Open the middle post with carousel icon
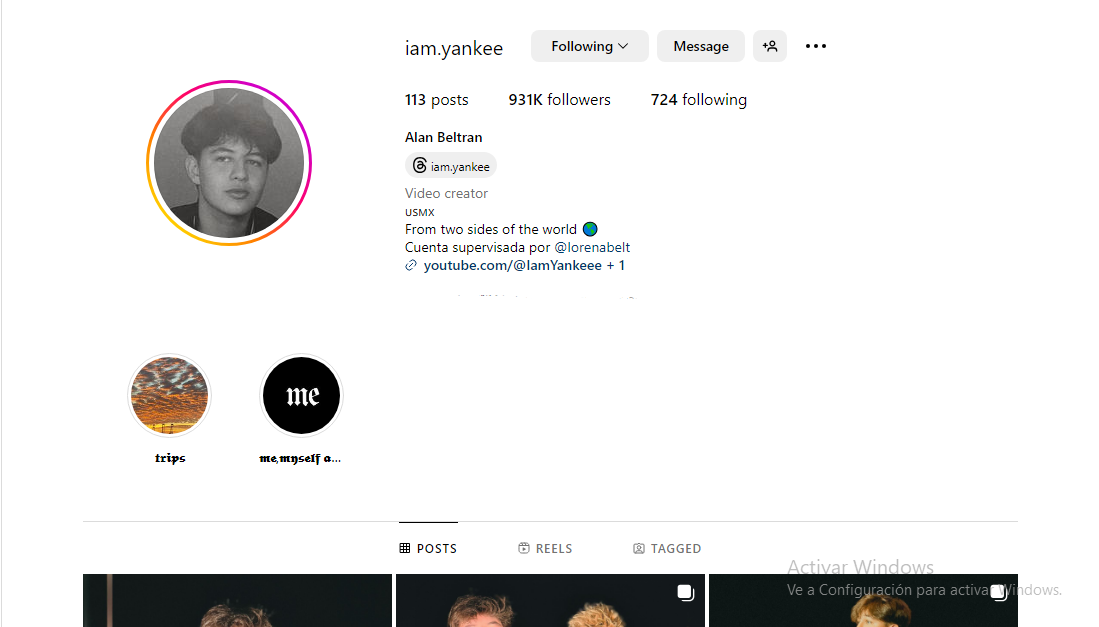Image resolution: width=1099 pixels, height=627 pixels. pyautogui.click(x=550, y=600)
